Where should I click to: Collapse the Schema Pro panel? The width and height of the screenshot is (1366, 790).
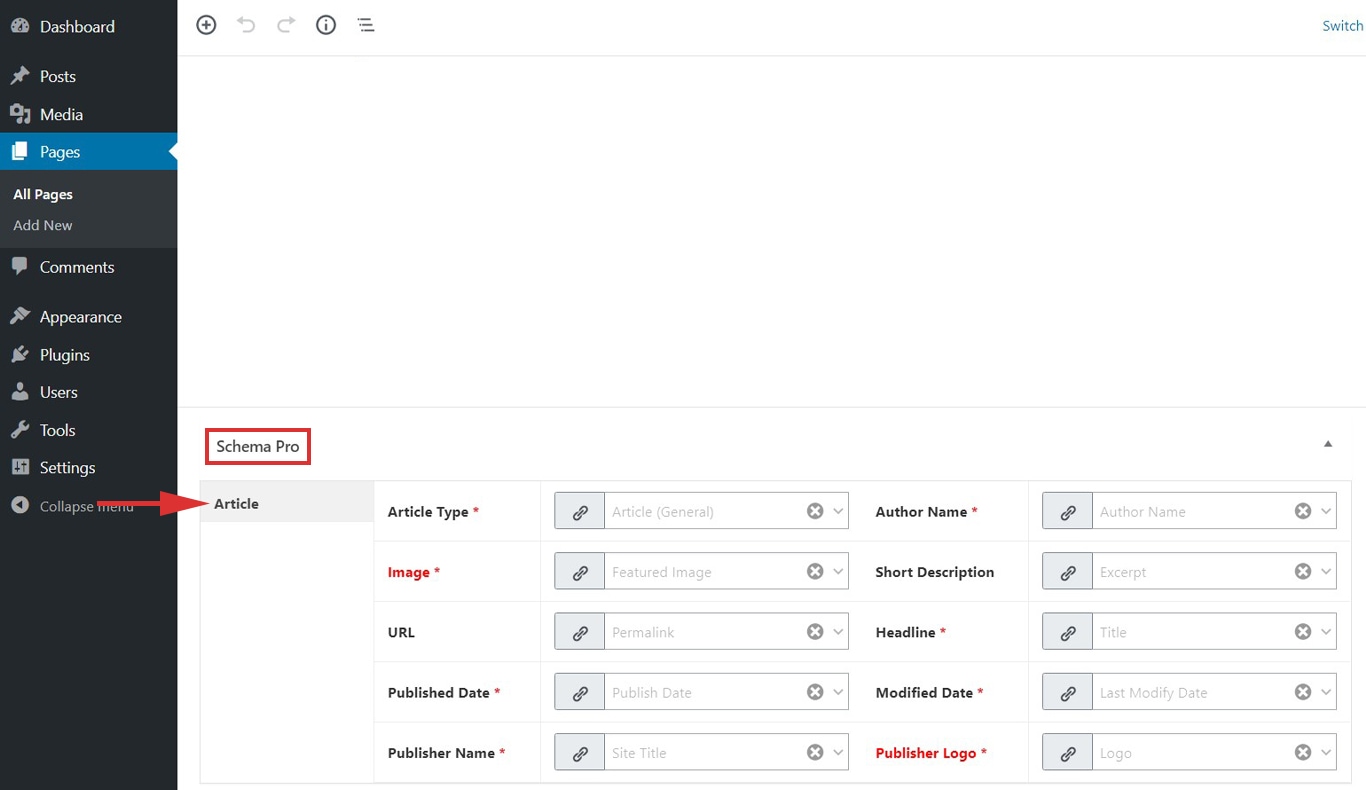pyautogui.click(x=1327, y=442)
